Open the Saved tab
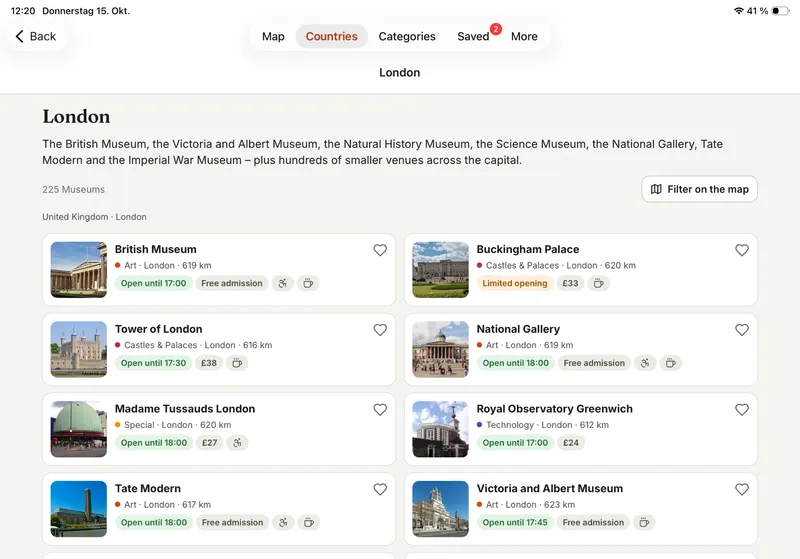 pyautogui.click(x=473, y=36)
